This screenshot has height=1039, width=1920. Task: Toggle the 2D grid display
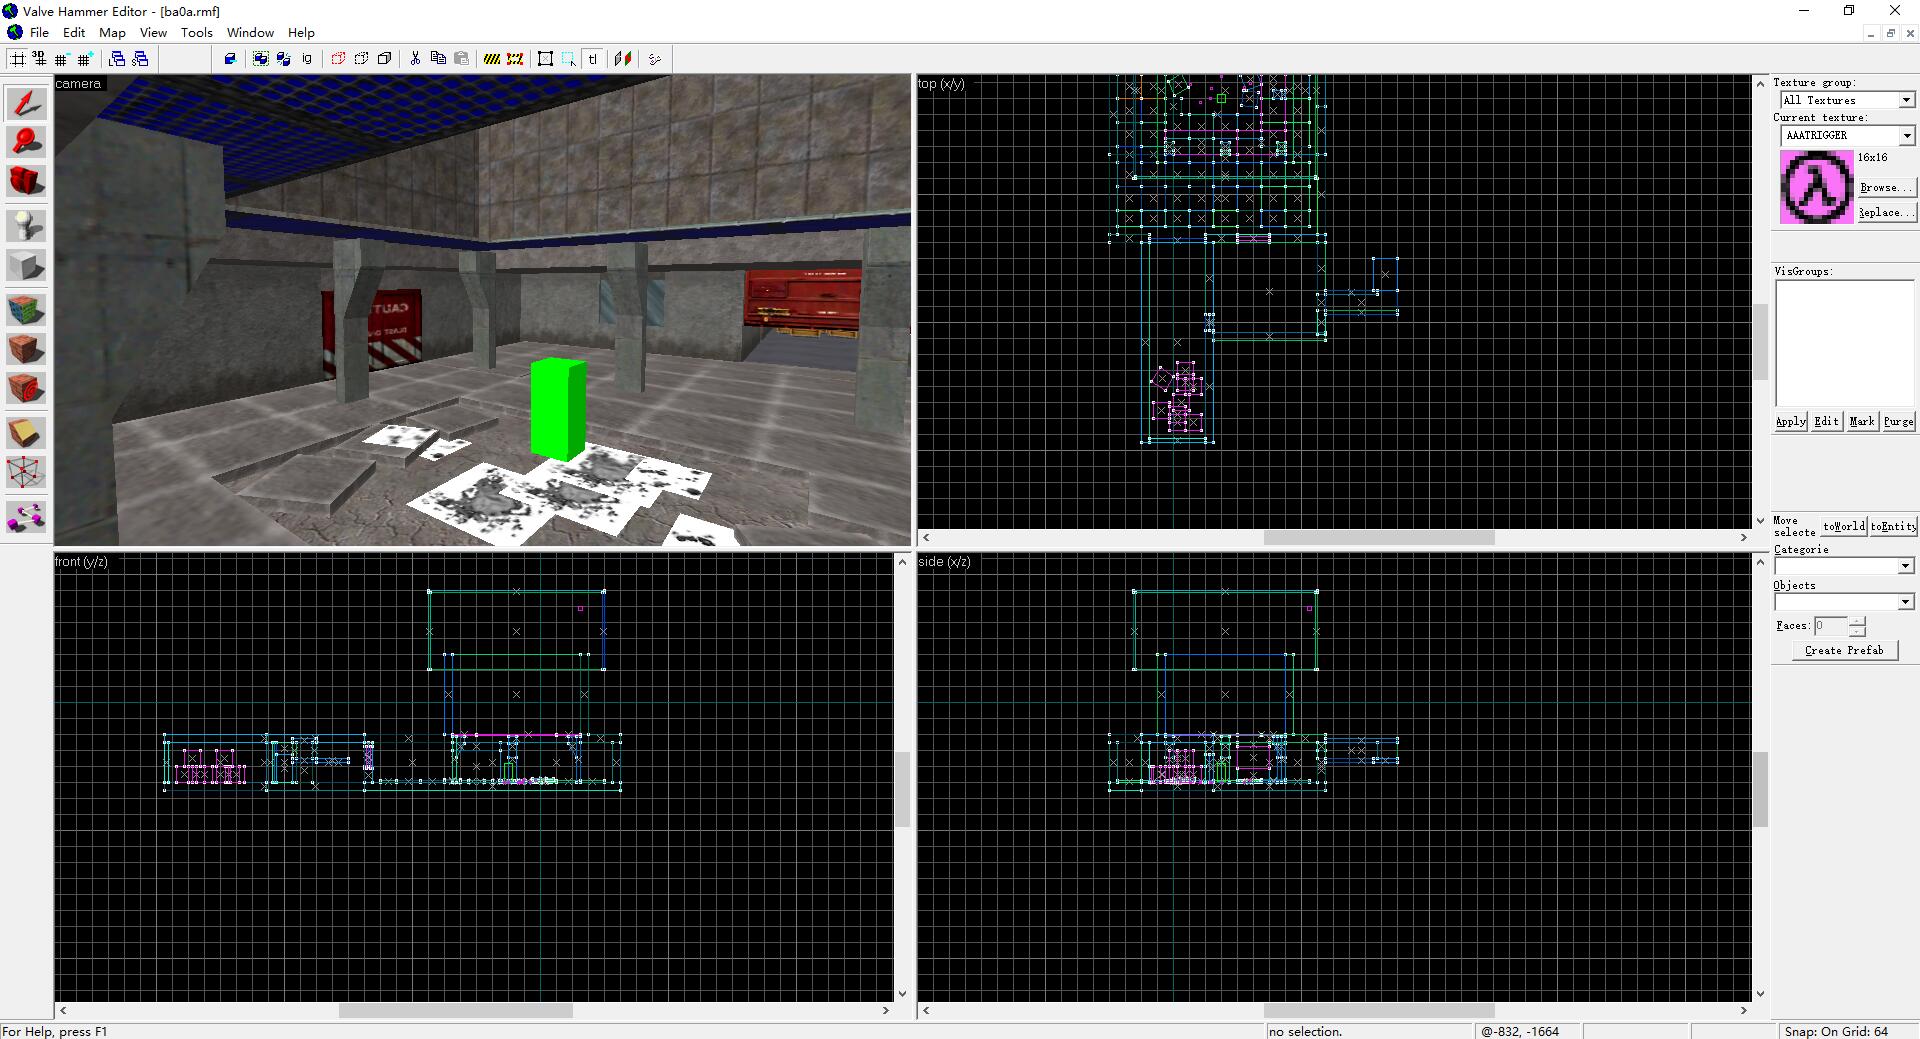pos(18,59)
